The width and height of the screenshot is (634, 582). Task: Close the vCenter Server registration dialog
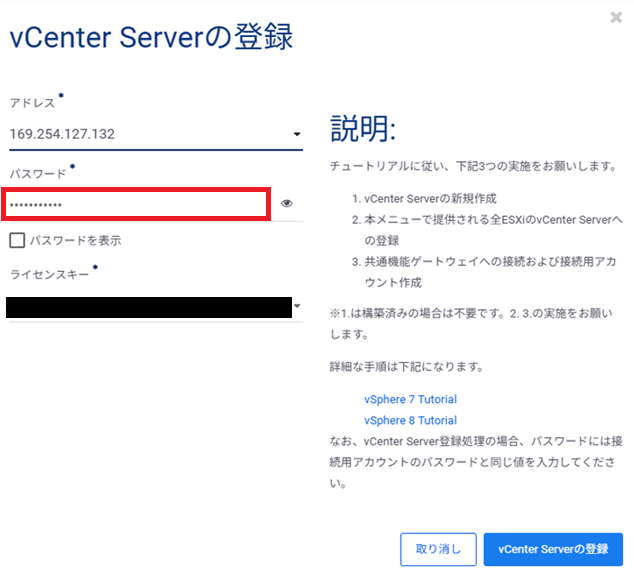(x=616, y=17)
